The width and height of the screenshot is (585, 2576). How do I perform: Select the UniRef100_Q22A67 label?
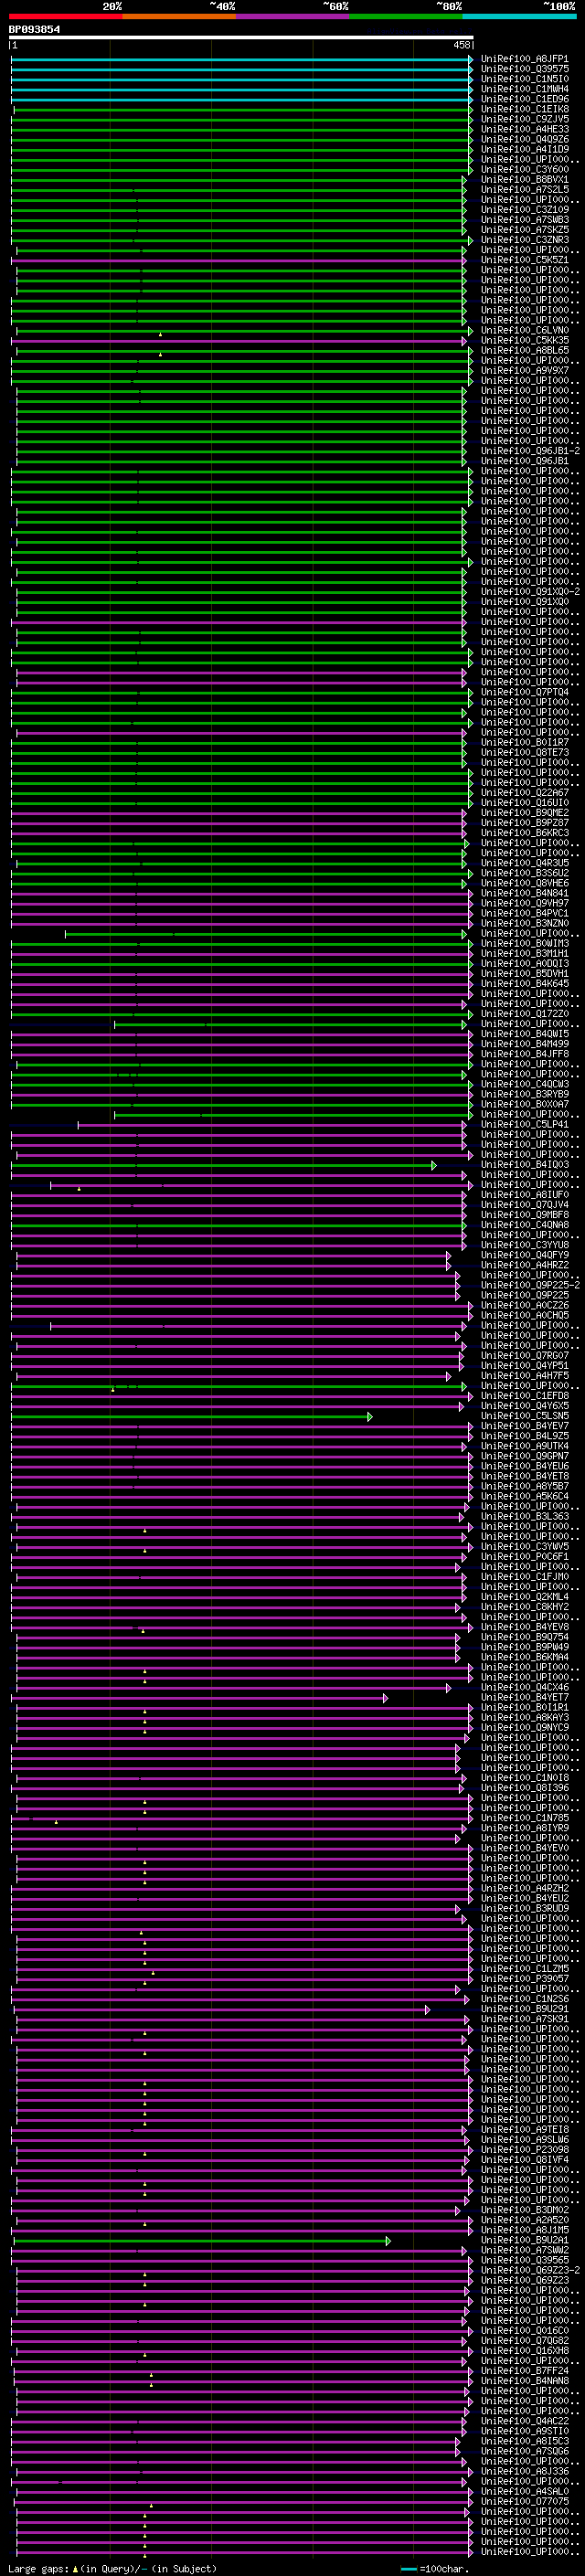525,792
